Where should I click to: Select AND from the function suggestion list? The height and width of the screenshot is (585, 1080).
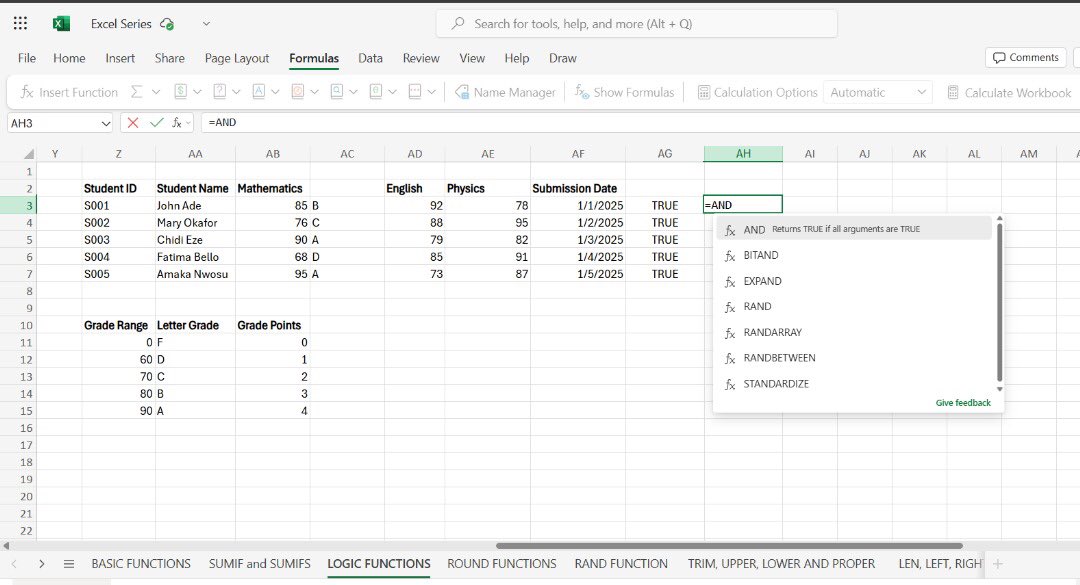(x=754, y=227)
